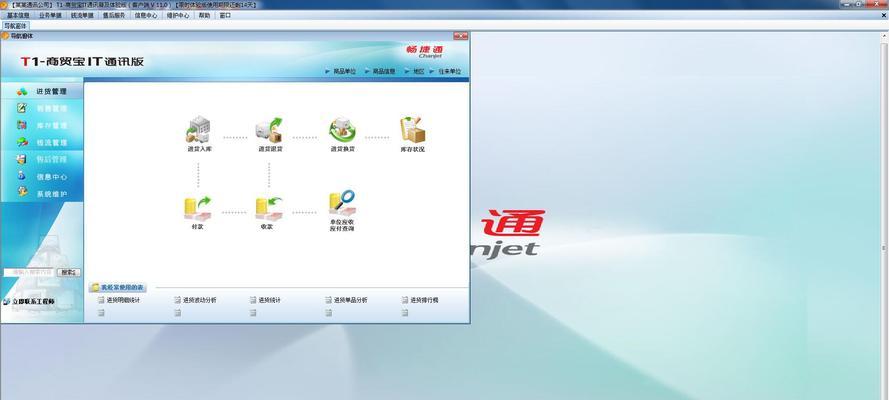Click the 导航窗体 window title icon
The width and height of the screenshot is (889, 400).
pos(5,36)
